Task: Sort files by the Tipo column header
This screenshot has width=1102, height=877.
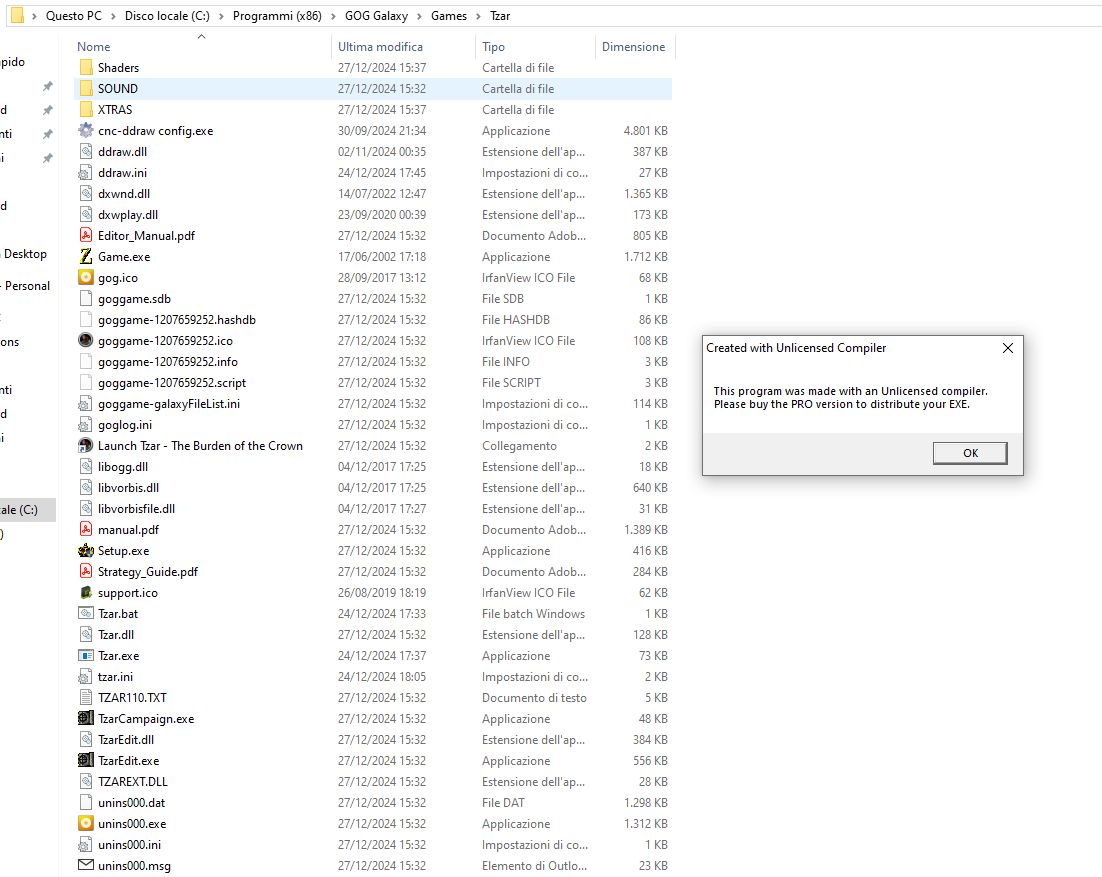Action: tap(493, 47)
